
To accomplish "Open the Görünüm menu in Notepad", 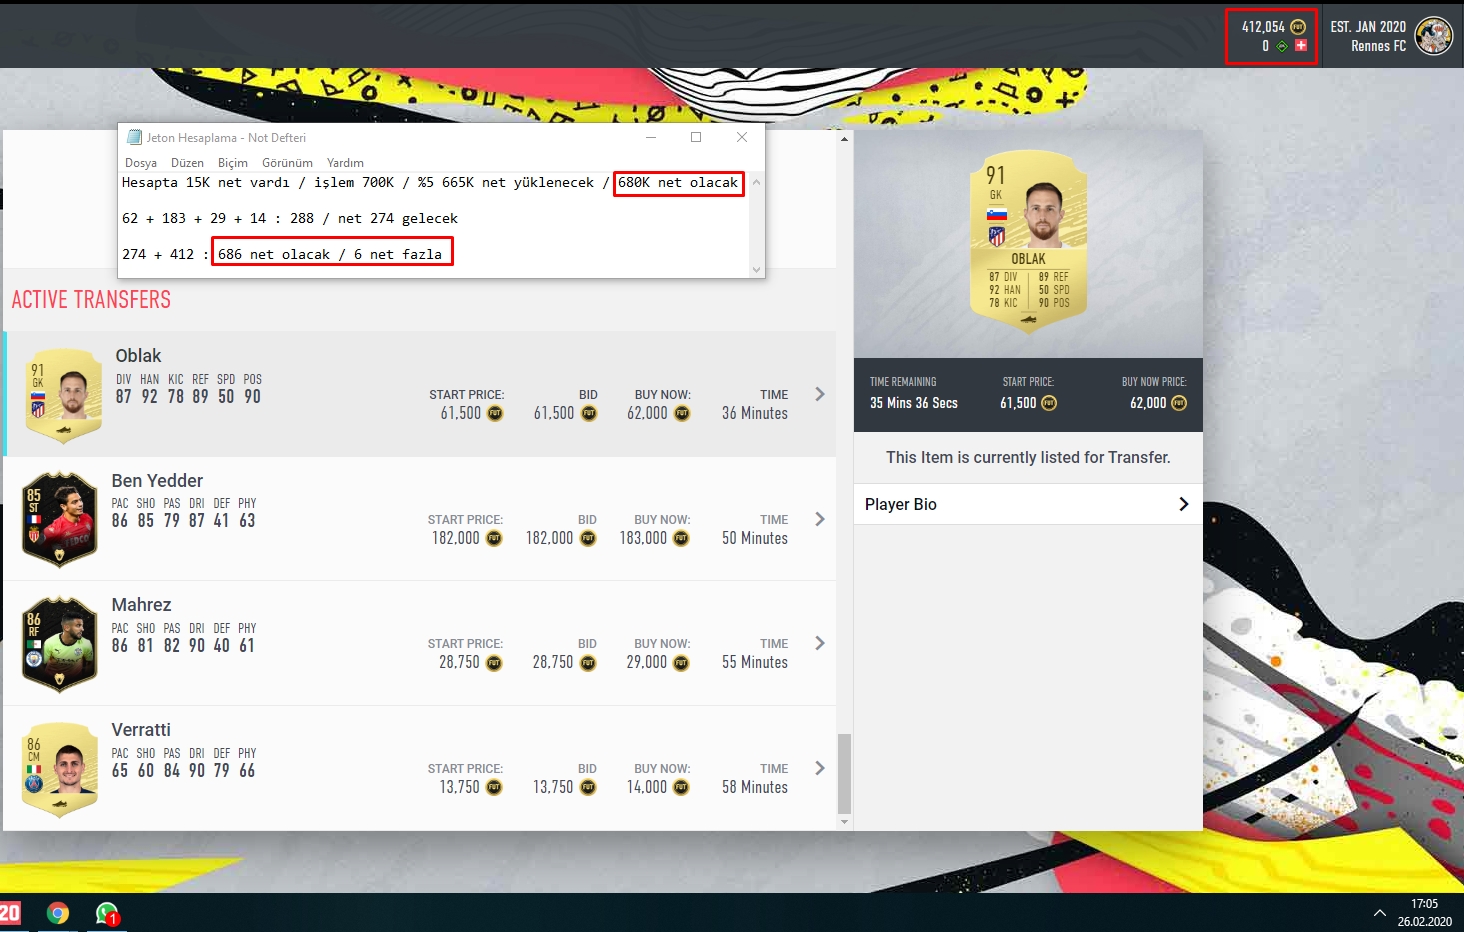I will 287,162.
